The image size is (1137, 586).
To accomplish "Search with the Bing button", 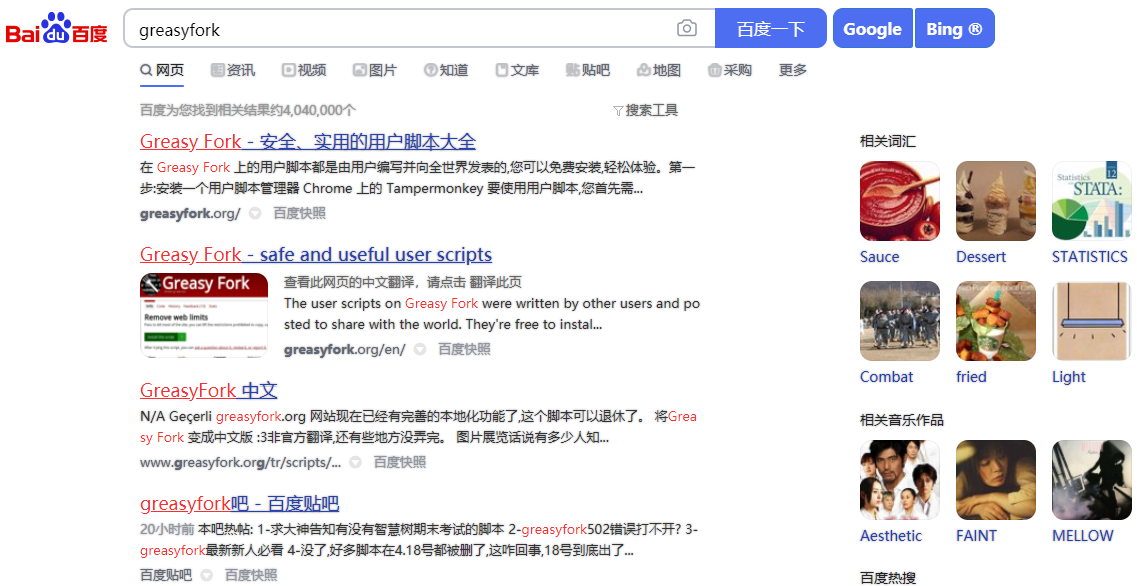I will (x=954, y=28).
